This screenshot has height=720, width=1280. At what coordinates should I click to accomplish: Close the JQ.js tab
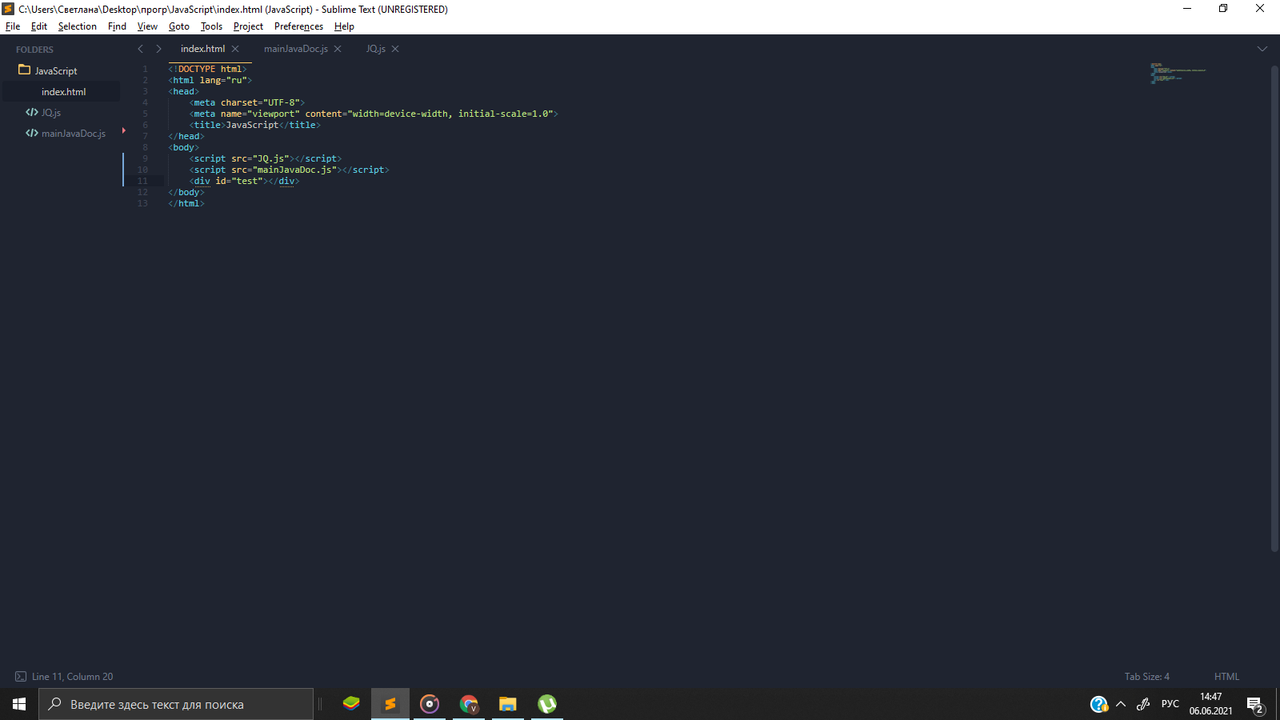(x=395, y=48)
